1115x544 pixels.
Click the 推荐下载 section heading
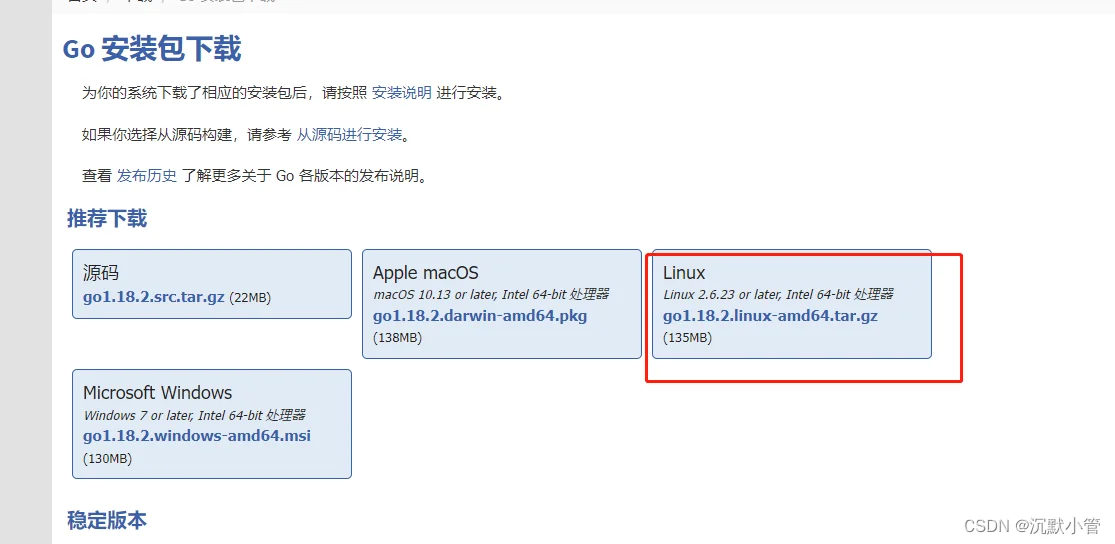click(x=107, y=218)
